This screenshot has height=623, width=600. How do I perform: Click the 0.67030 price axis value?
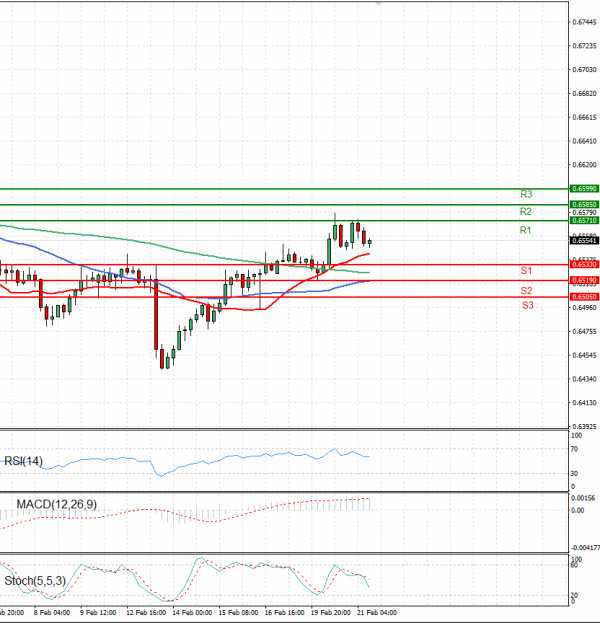584,70
